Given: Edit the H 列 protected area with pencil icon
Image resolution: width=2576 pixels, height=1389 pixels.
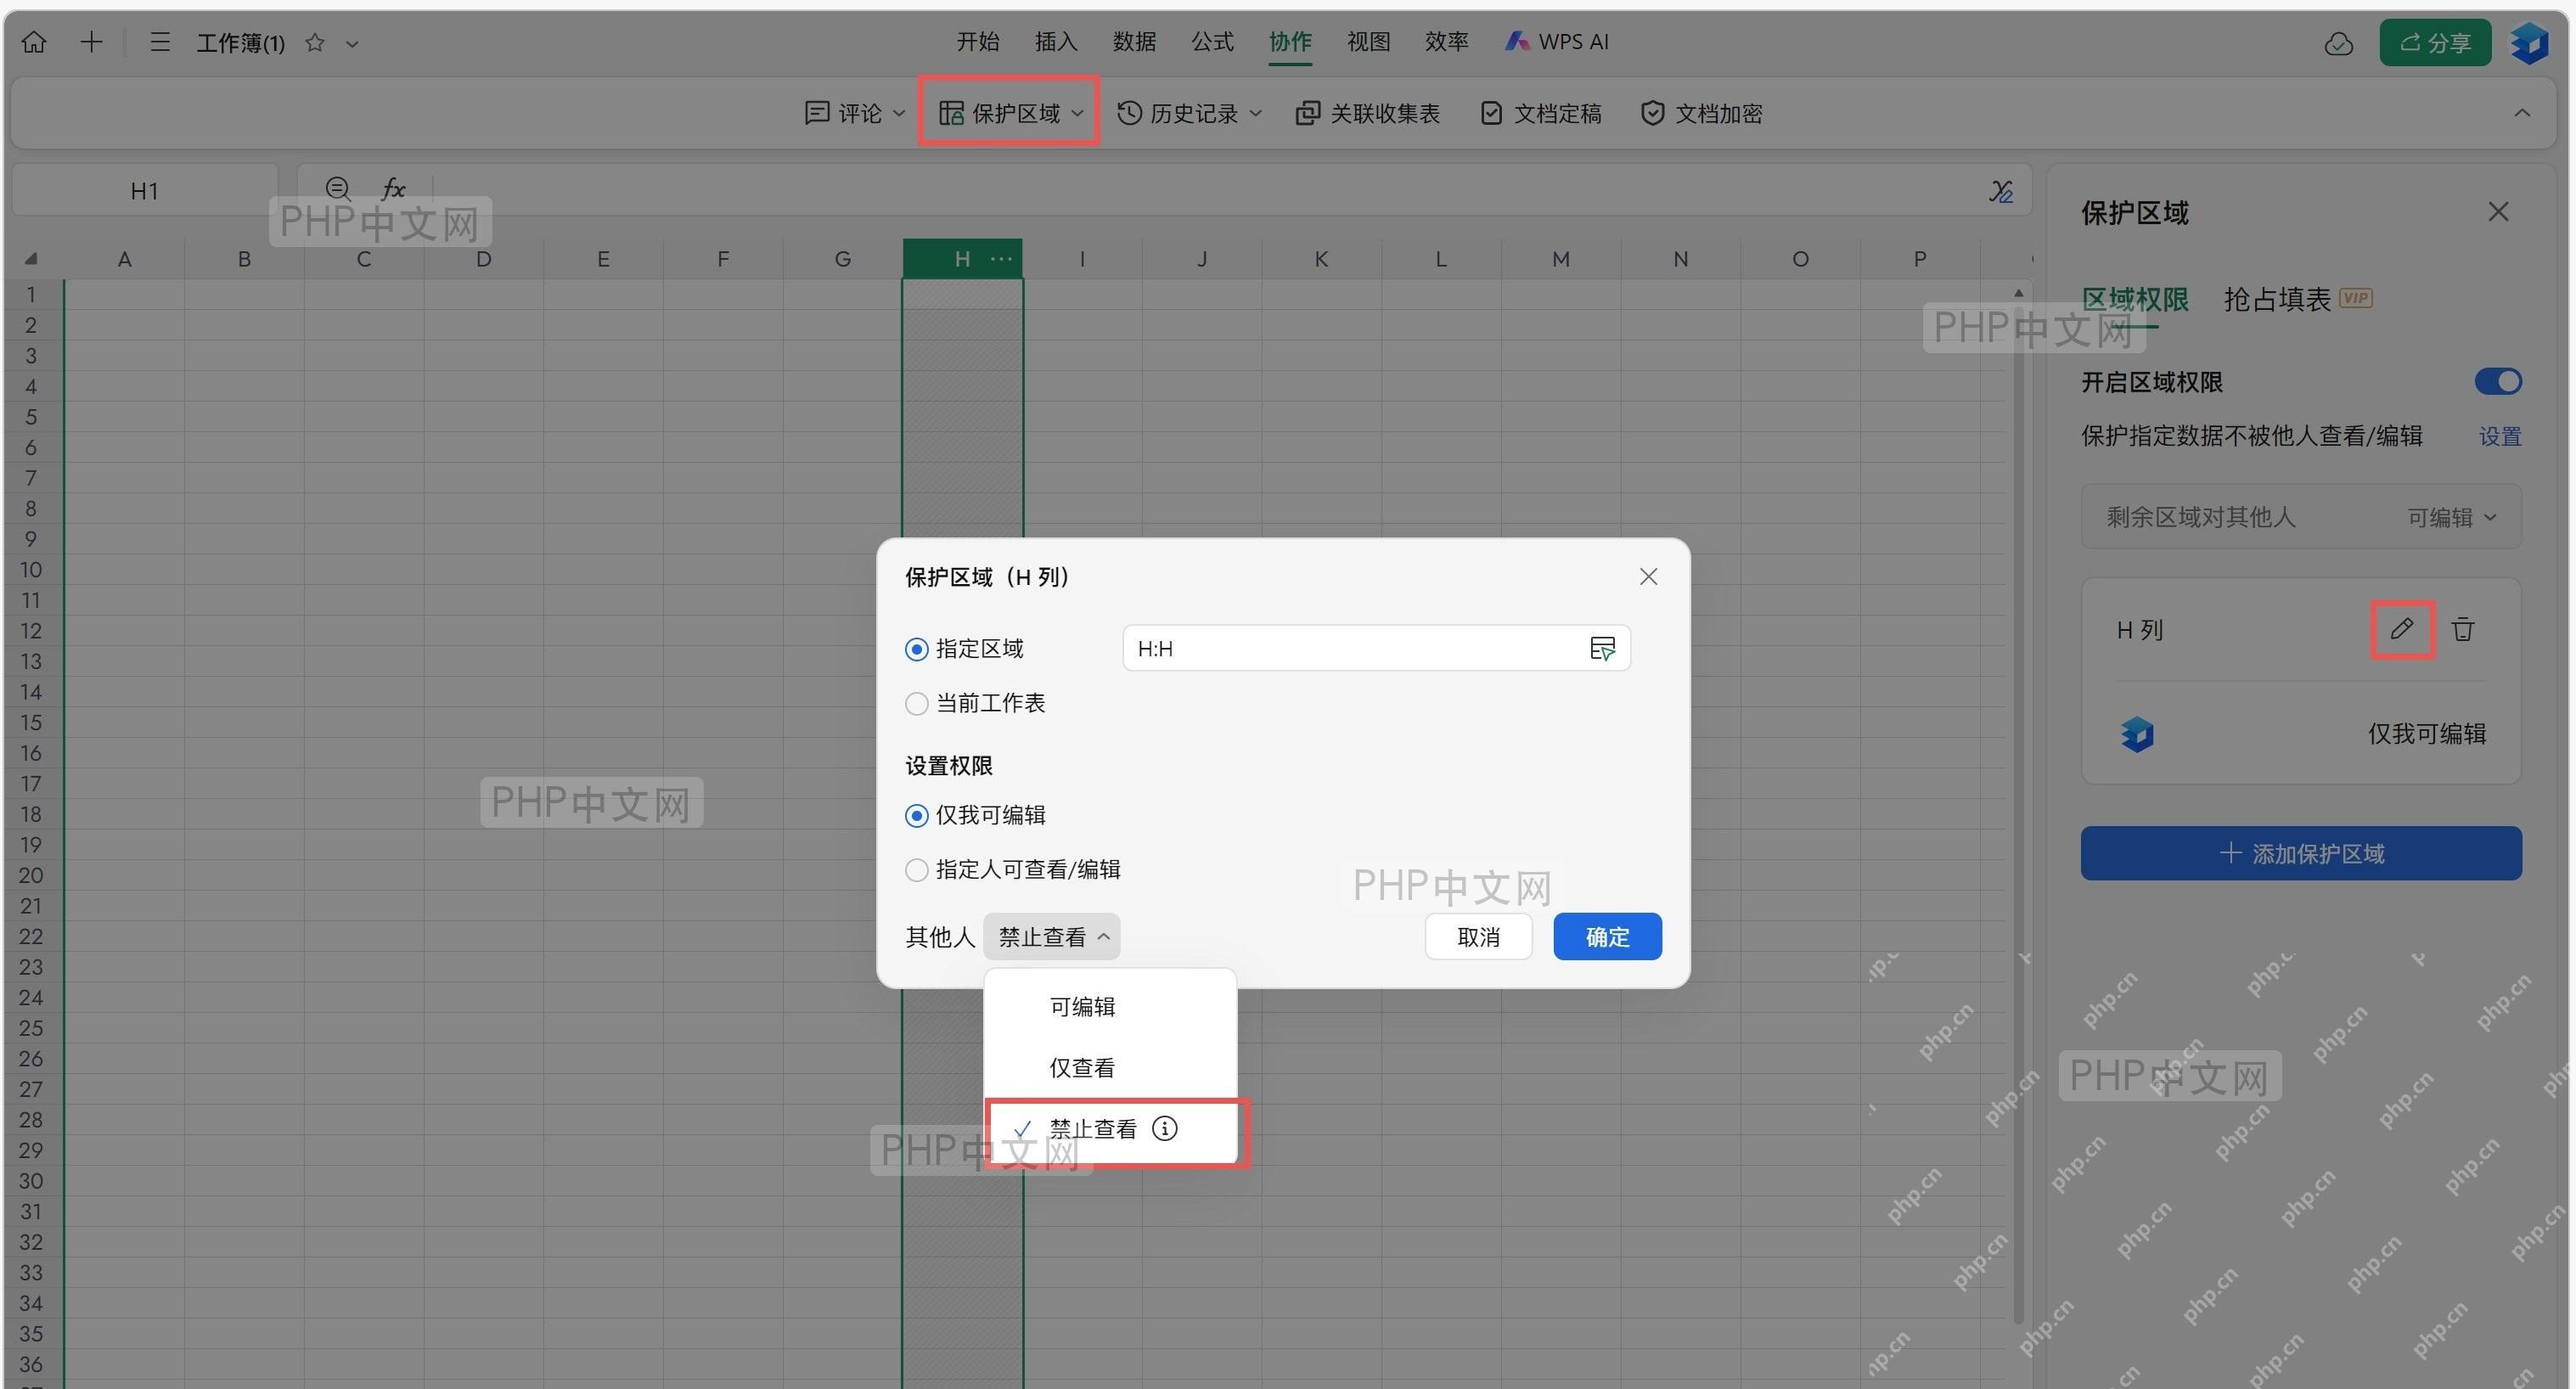Looking at the screenshot, I should 2401,629.
